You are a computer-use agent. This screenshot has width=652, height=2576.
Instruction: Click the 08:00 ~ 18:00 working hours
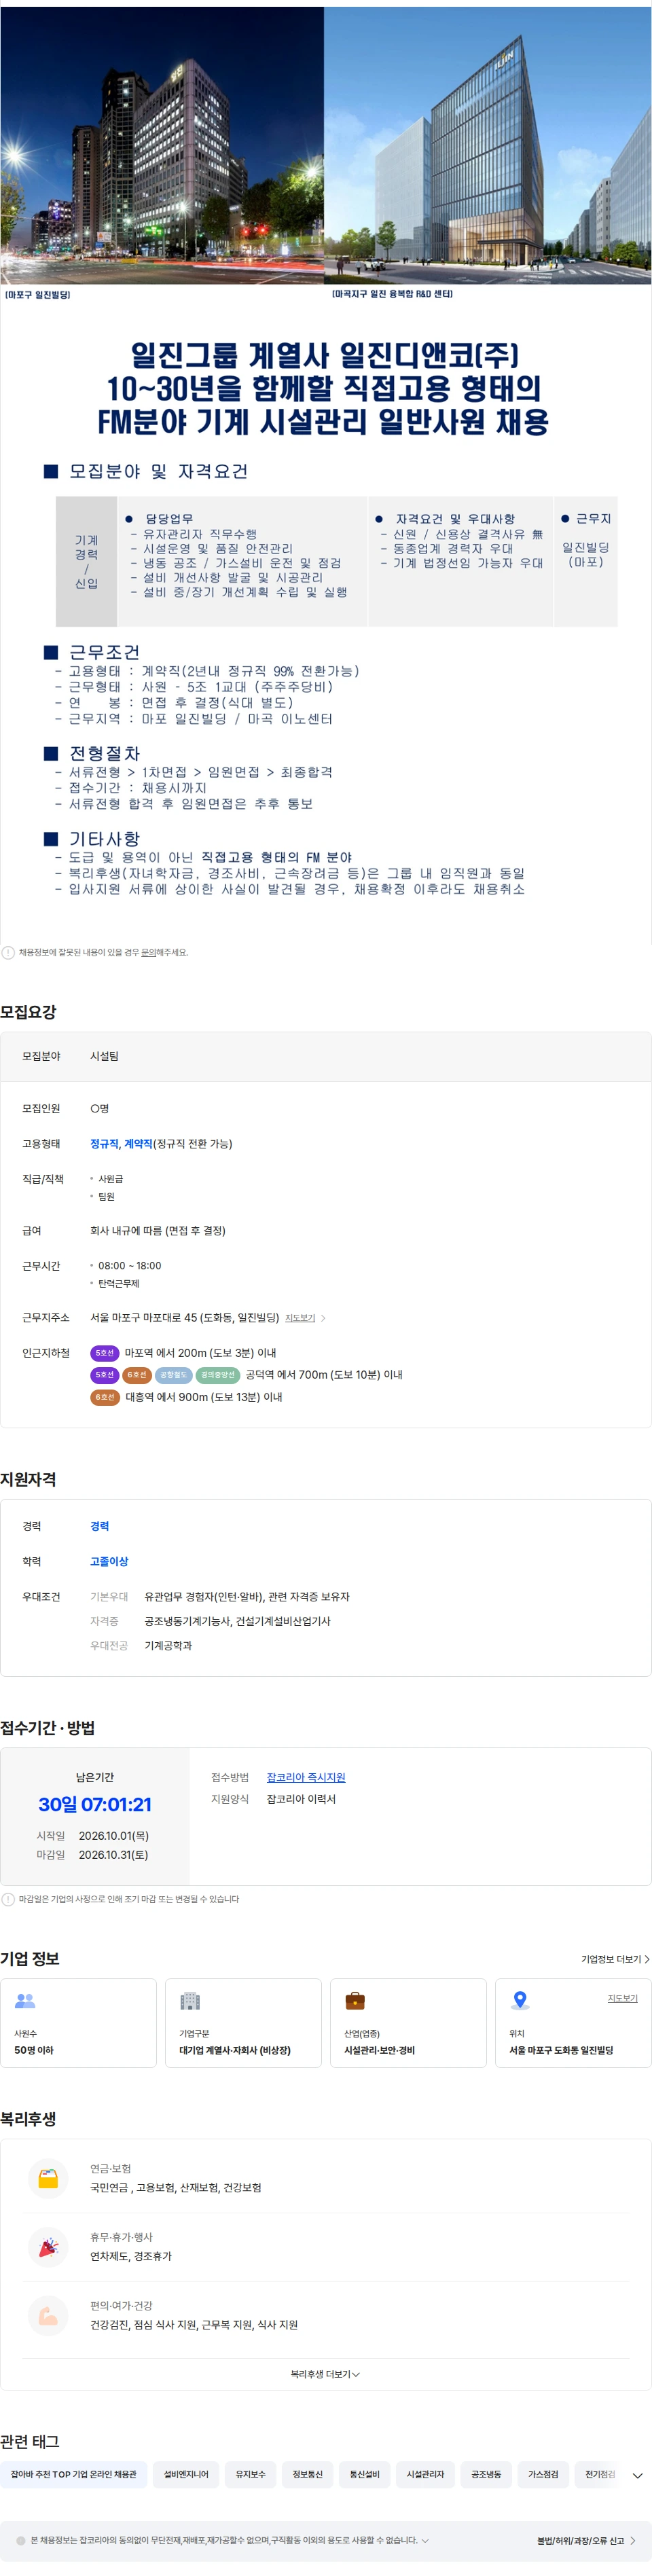tap(129, 1266)
